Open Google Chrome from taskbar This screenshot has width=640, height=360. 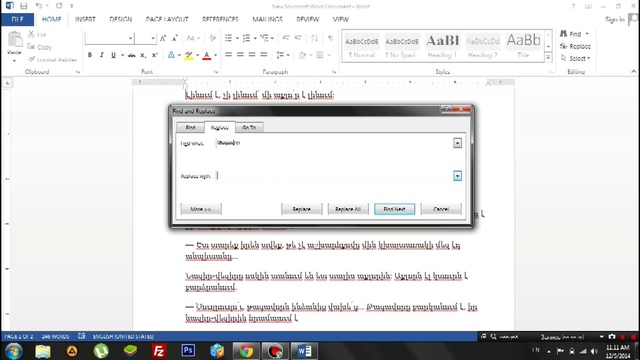point(246,351)
